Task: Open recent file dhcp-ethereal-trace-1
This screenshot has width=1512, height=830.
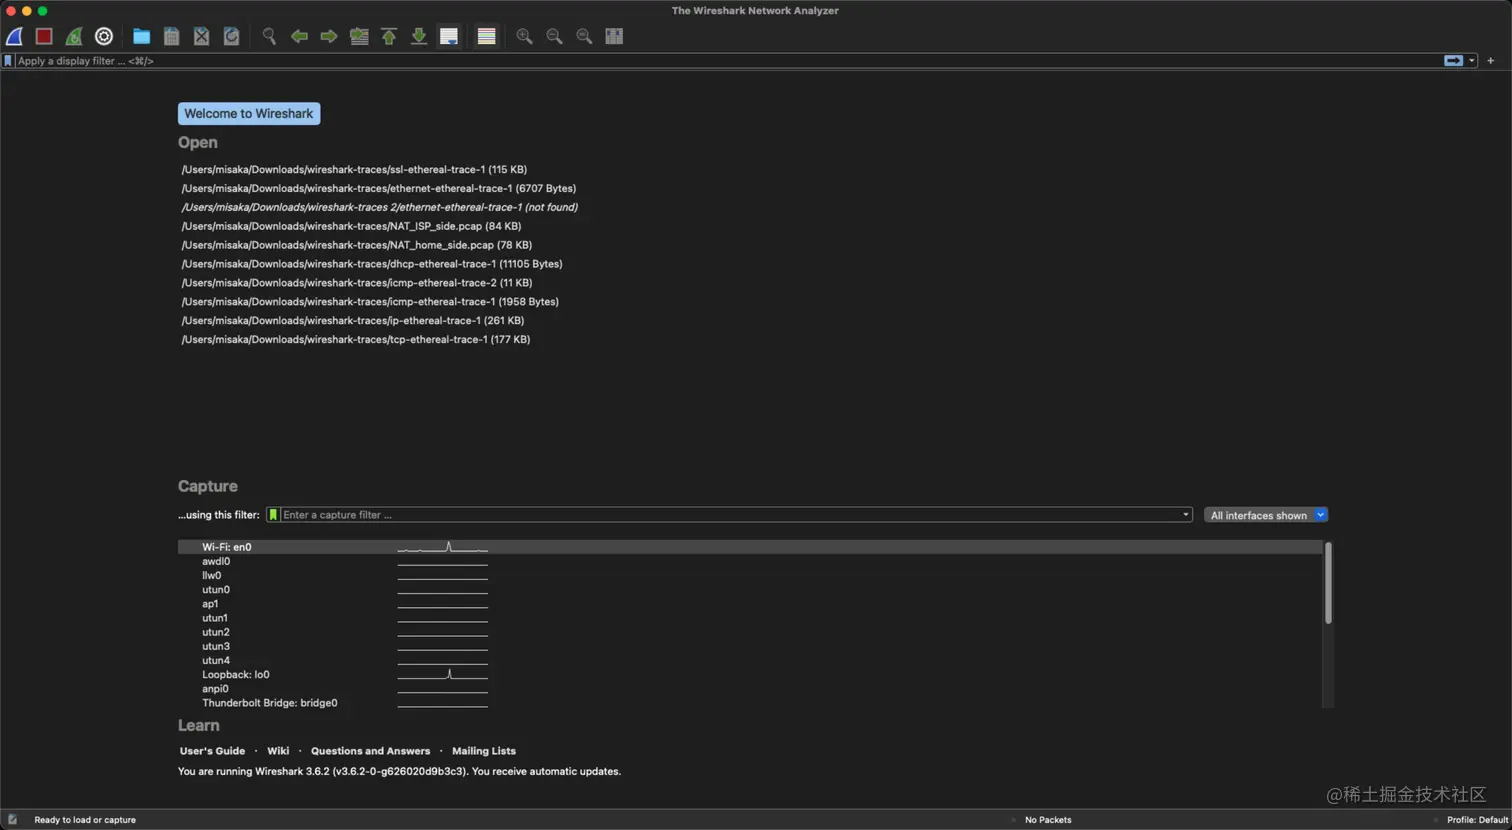Action: click(x=372, y=264)
